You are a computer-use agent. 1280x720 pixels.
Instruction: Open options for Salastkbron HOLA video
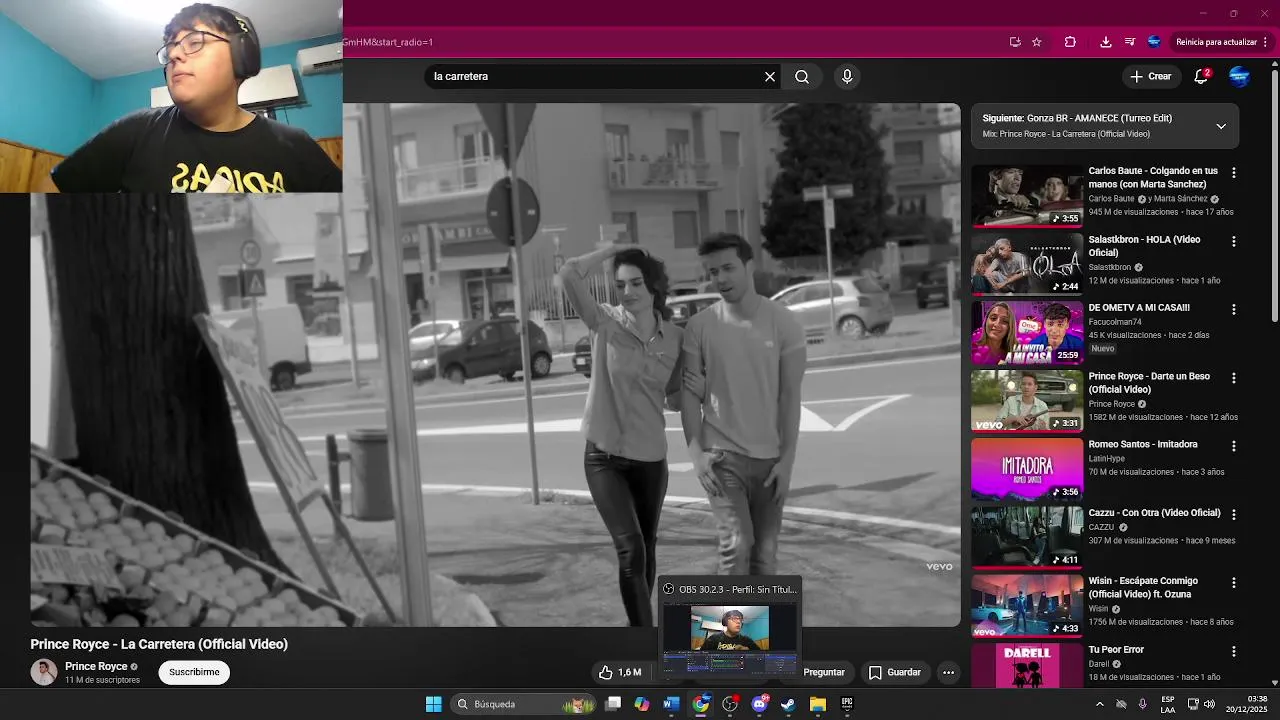pos(1233,241)
